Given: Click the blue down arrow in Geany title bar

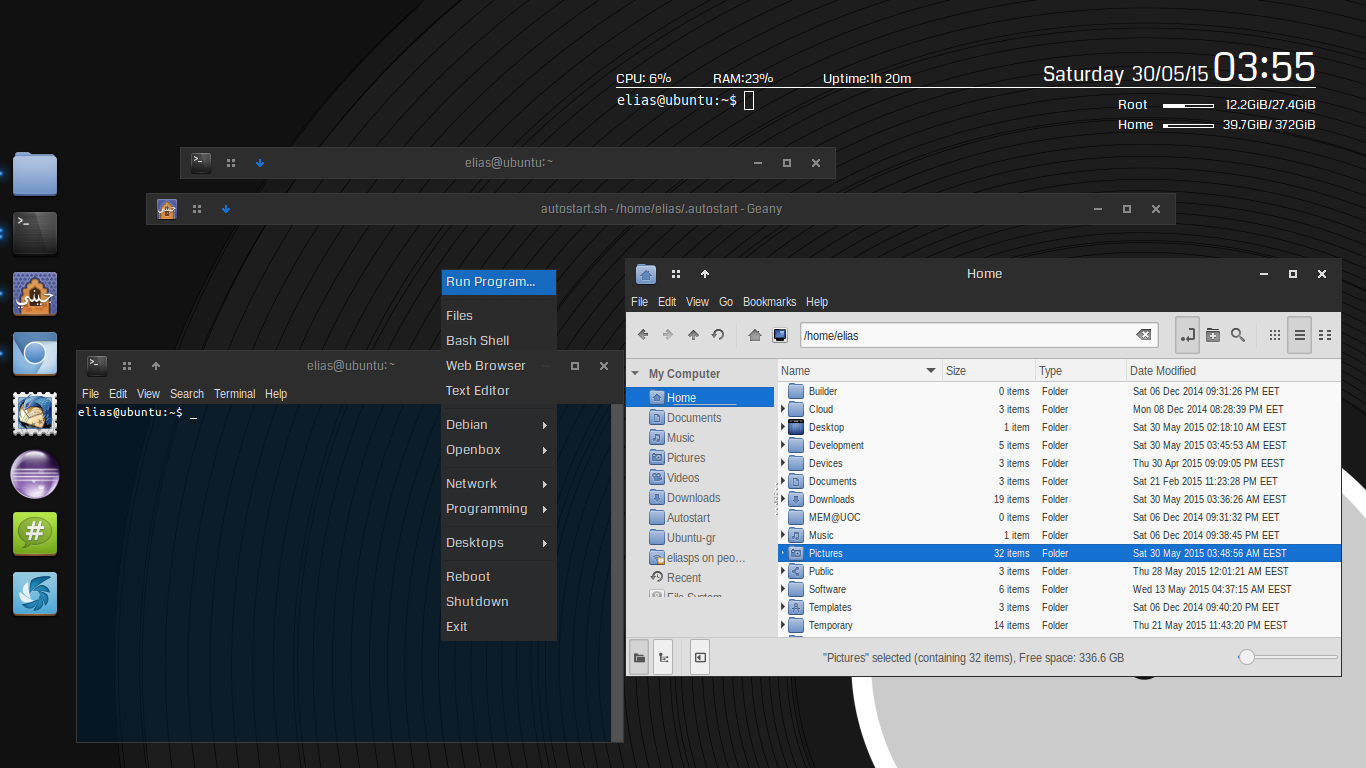Looking at the screenshot, I should pyautogui.click(x=226, y=209).
